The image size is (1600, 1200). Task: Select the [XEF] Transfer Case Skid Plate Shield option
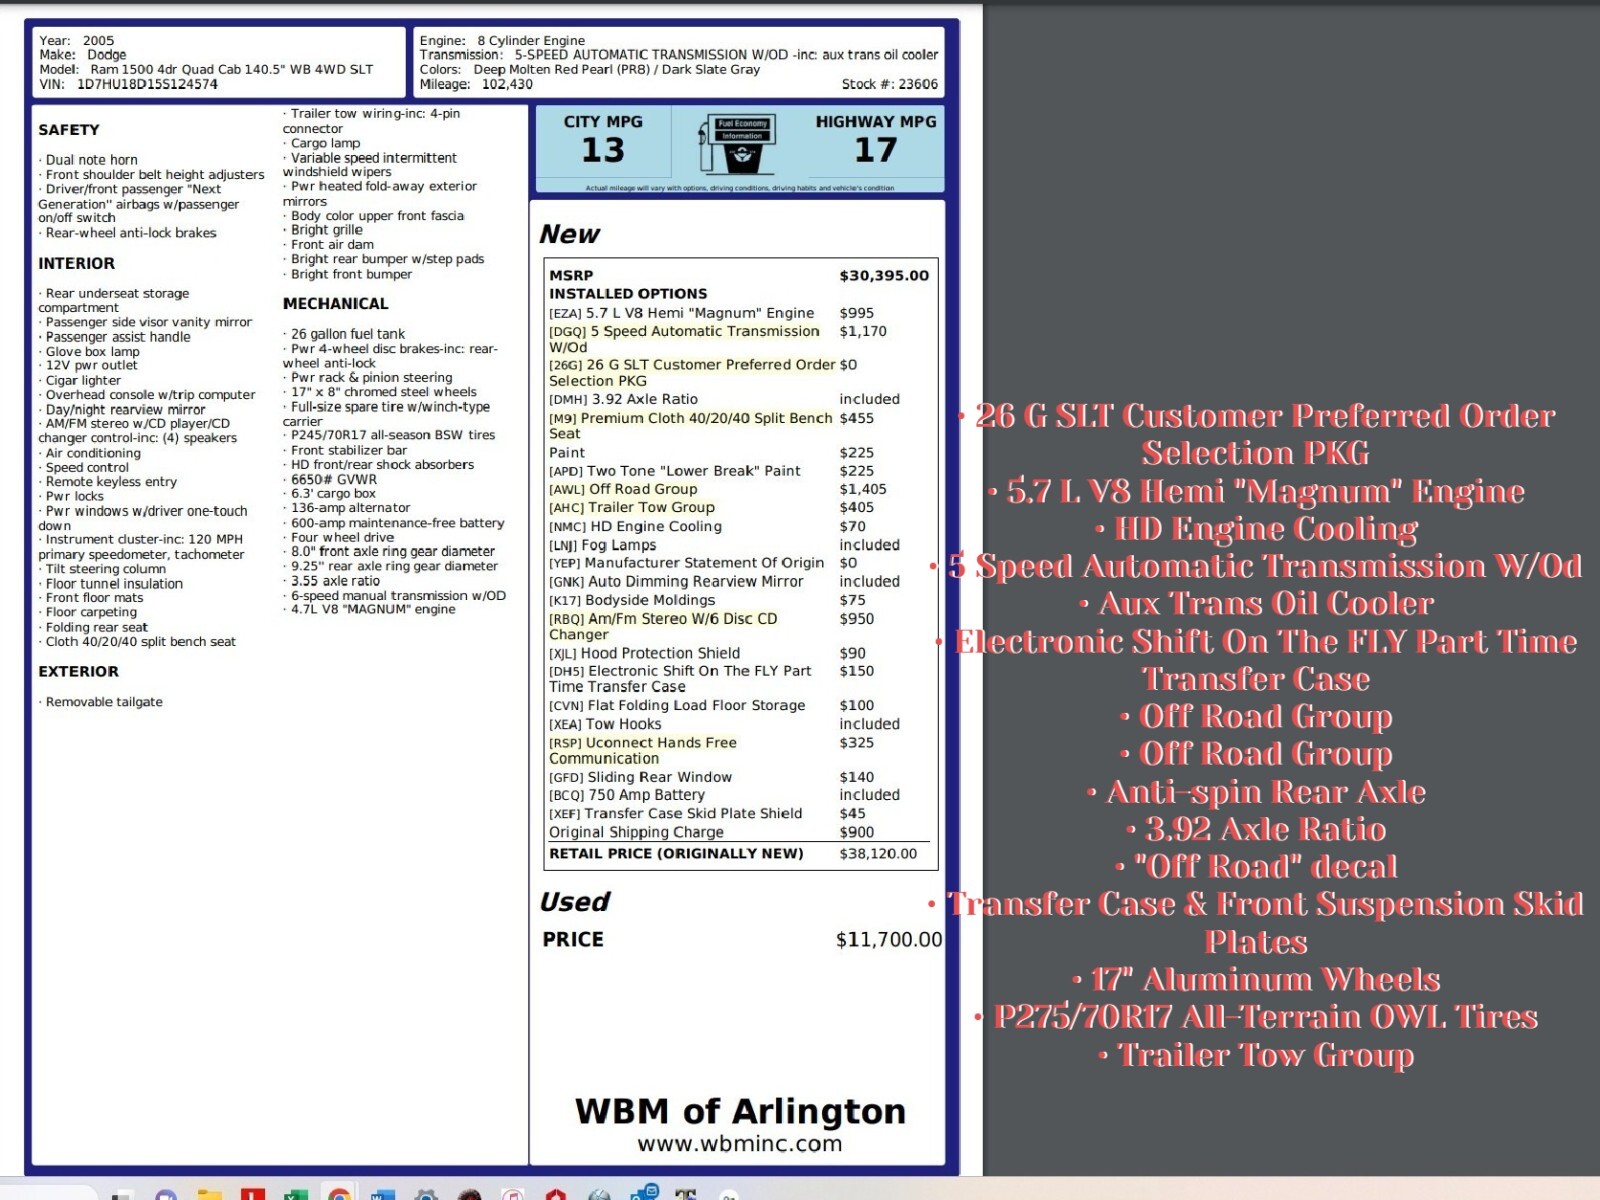(707, 813)
